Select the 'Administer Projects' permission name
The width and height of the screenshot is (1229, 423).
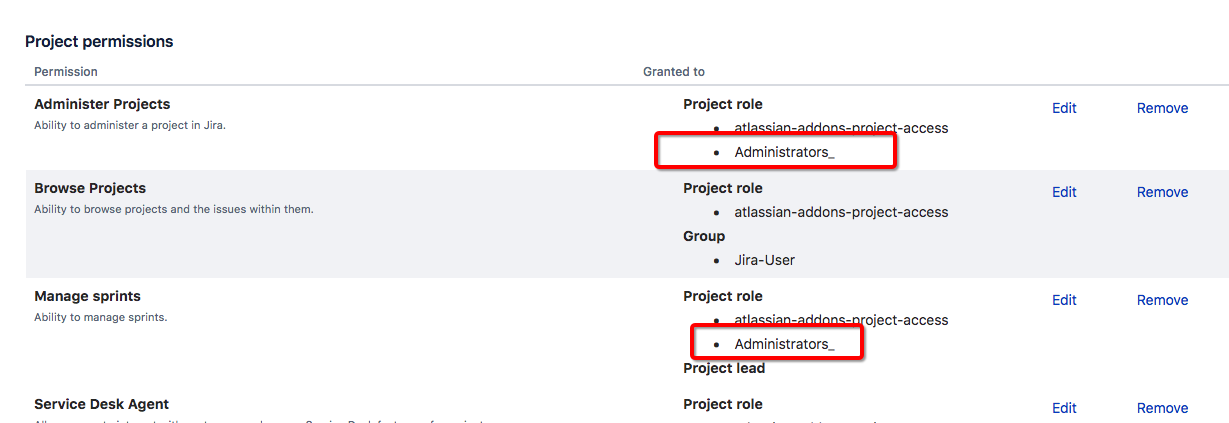click(x=102, y=104)
